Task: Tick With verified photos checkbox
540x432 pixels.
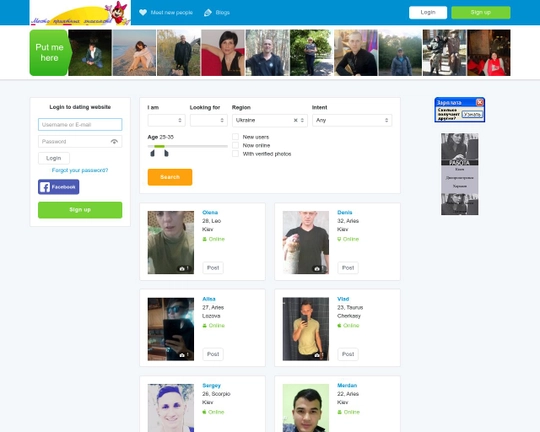Action: coord(236,154)
